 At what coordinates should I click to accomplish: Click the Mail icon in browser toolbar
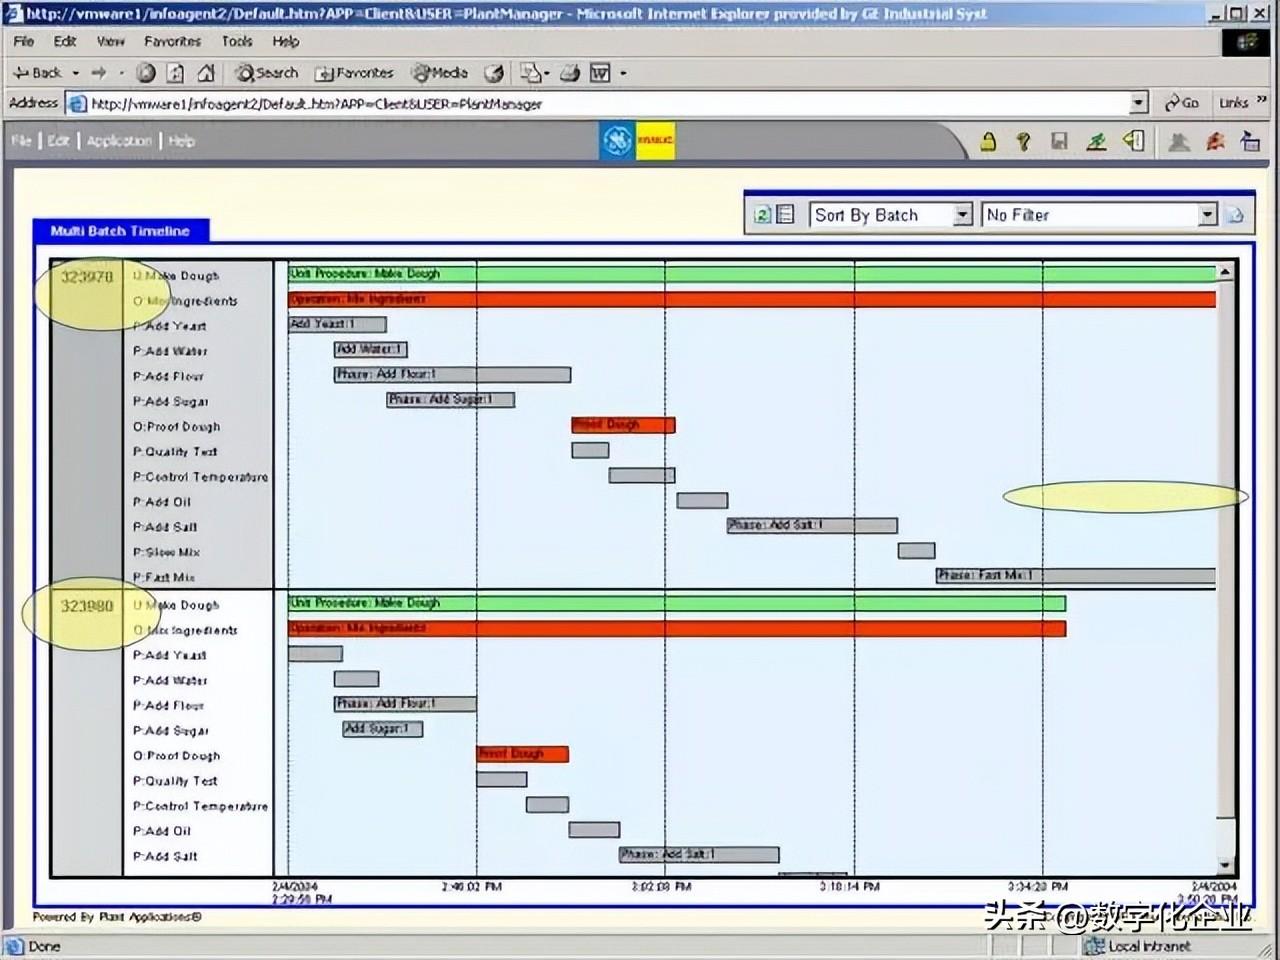[531, 73]
